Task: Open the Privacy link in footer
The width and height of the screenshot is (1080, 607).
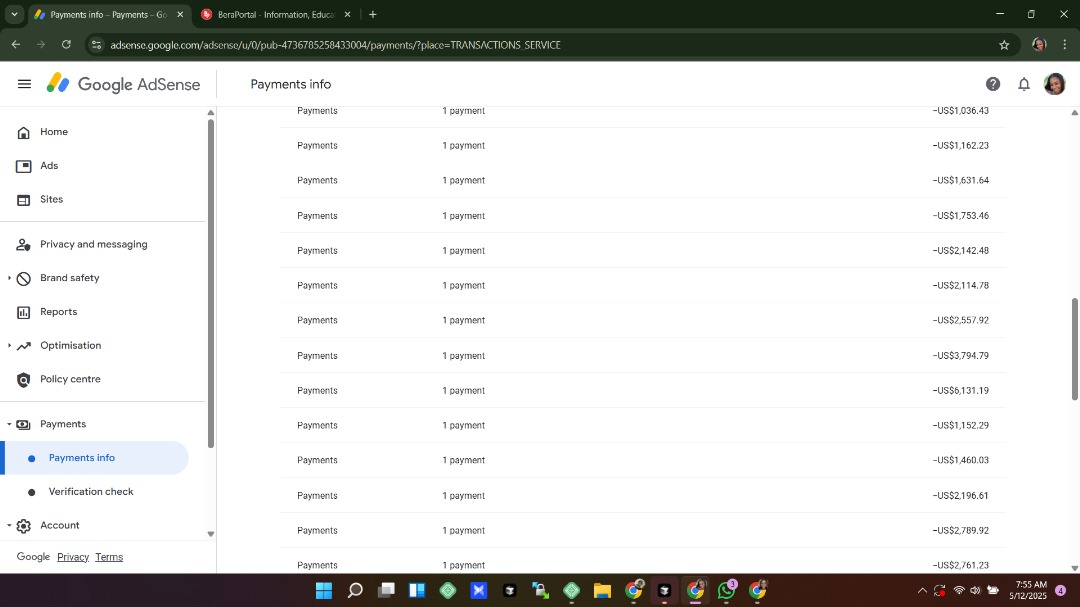Action: 73,557
